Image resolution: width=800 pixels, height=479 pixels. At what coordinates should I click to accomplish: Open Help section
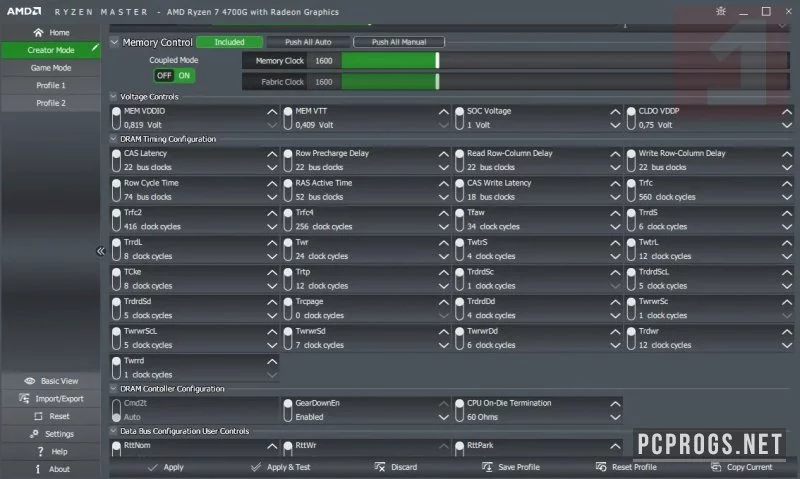click(51, 451)
